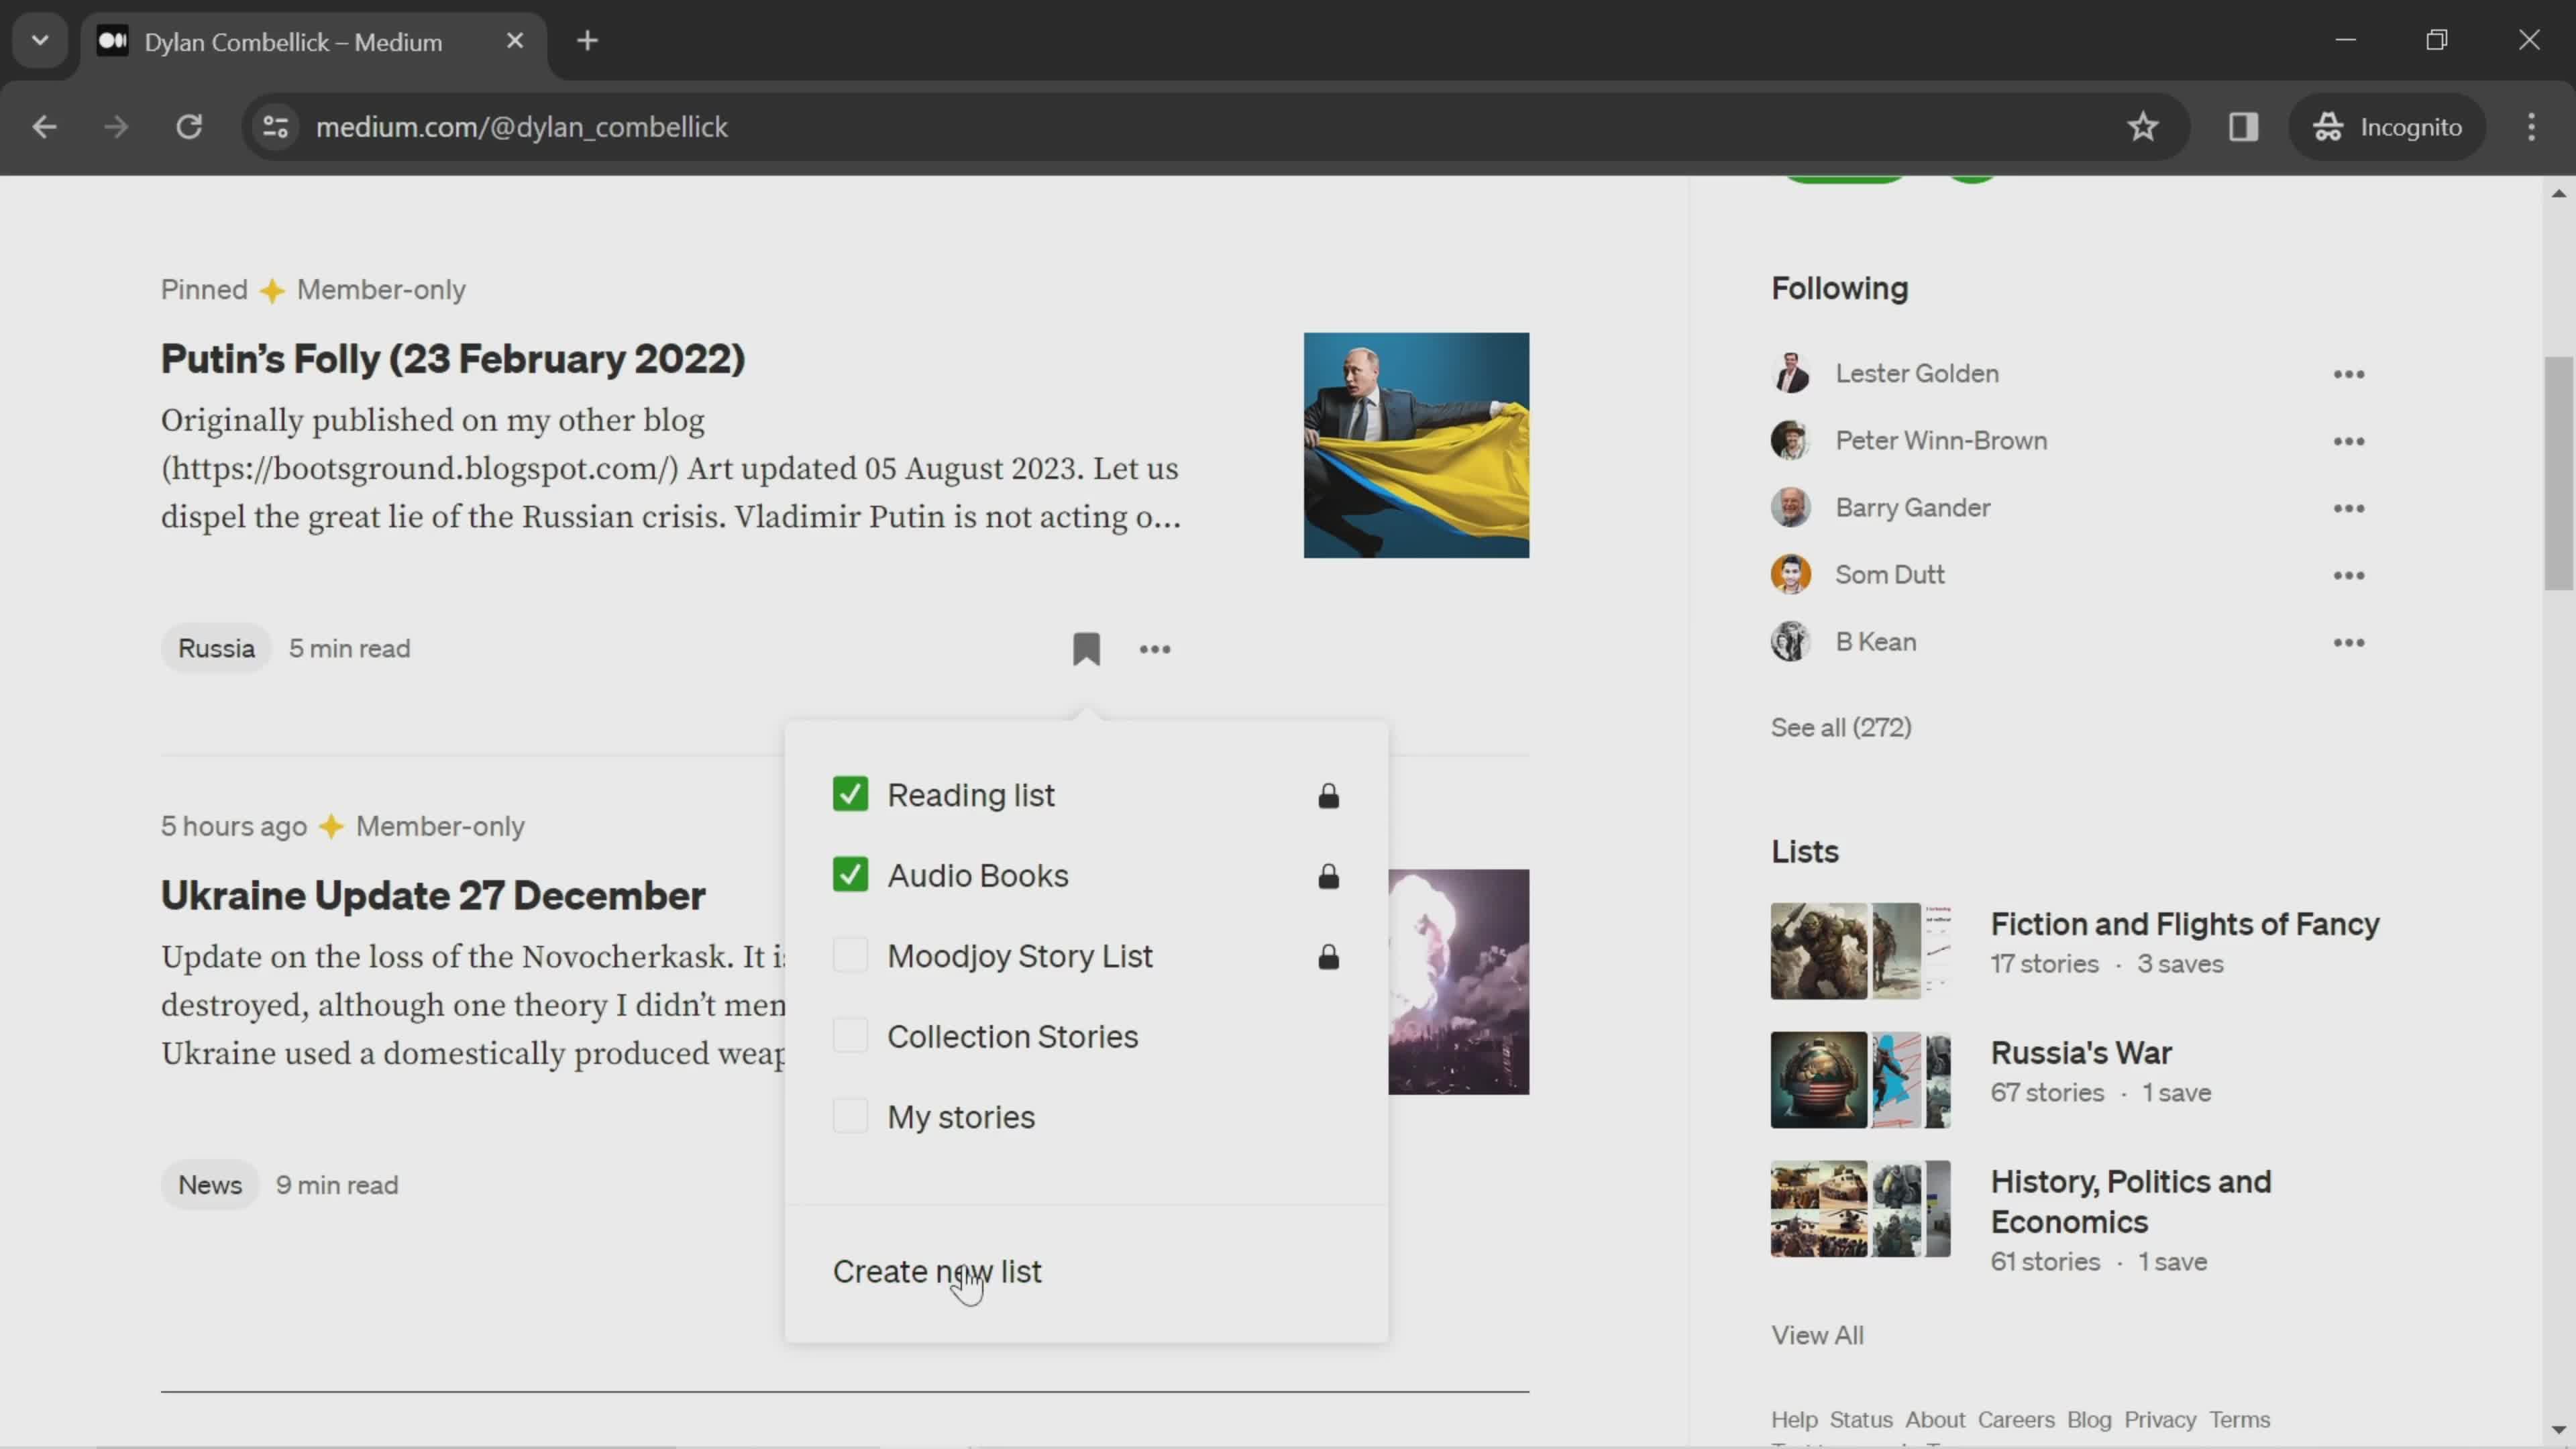Open a new browser tab
The width and height of the screenshot is (2576, 1449).
588,41
